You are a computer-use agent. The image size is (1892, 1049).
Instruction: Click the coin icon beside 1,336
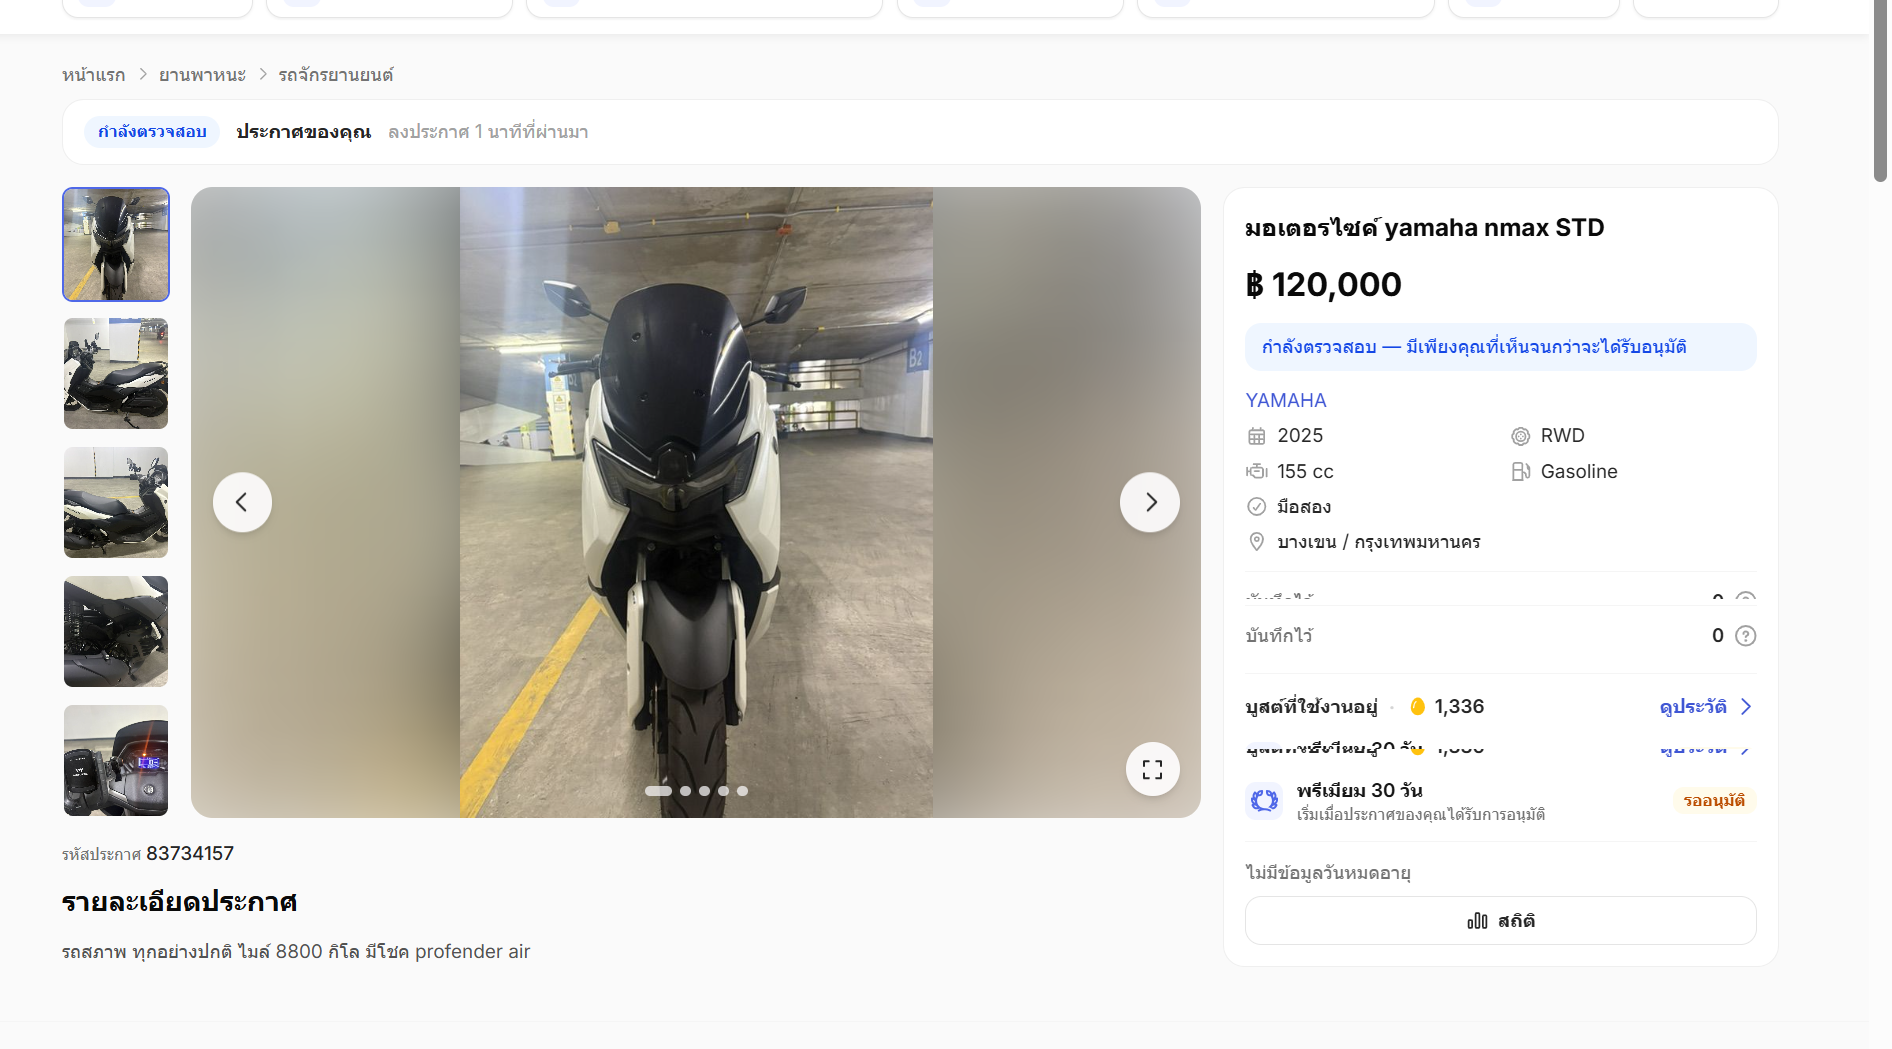pyautogui.click(x=1417, y=707)
